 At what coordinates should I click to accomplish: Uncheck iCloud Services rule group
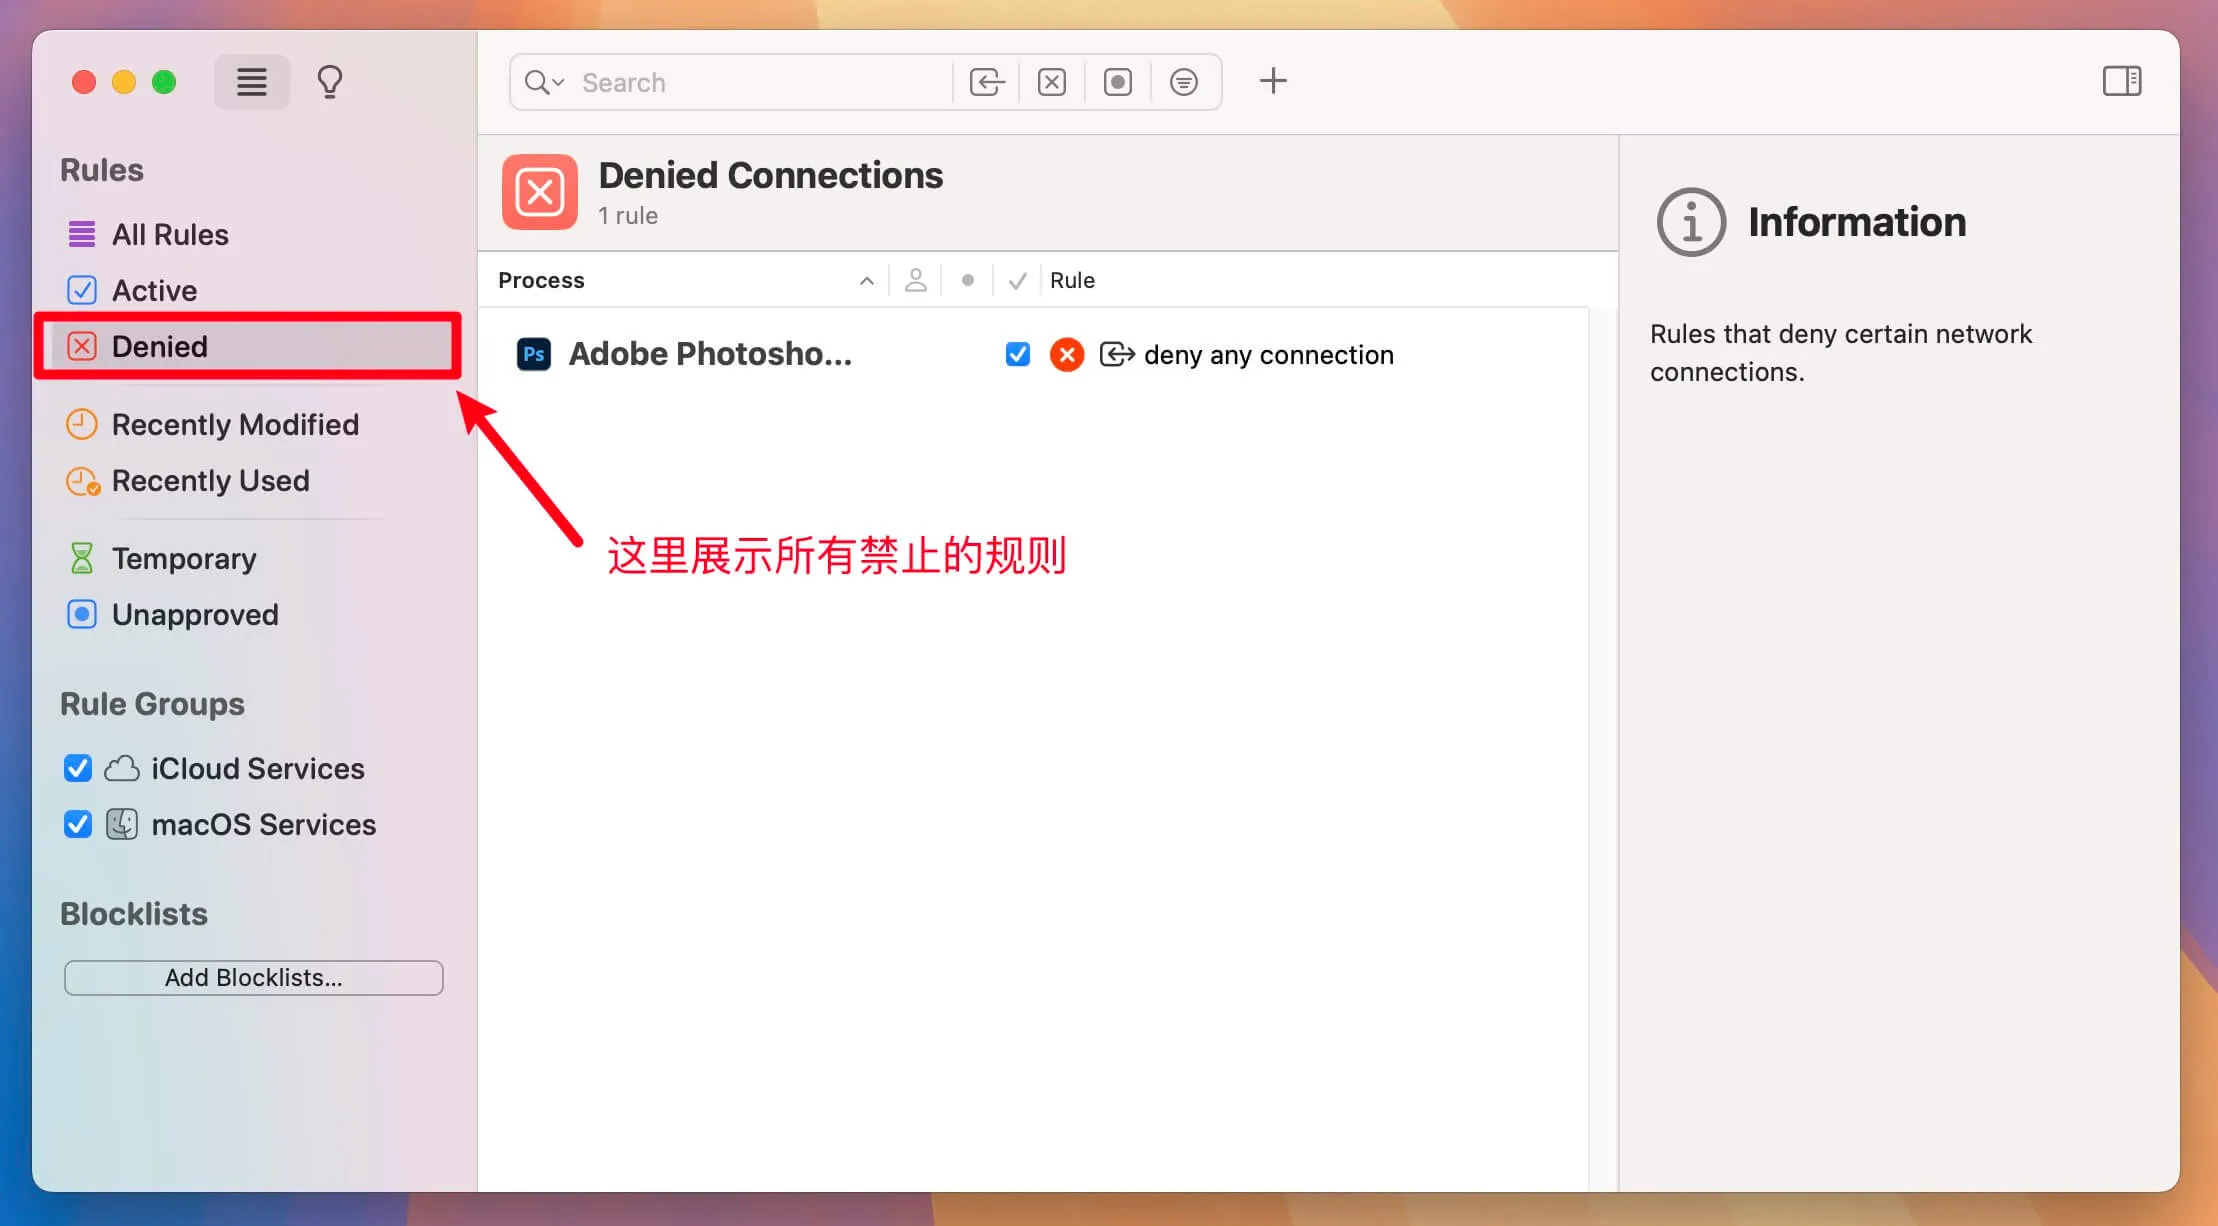pos(78,768)
